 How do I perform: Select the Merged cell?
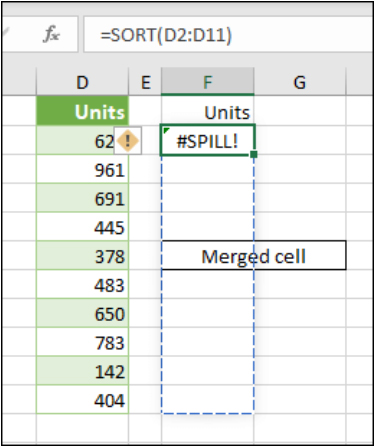tap(254, 255)
